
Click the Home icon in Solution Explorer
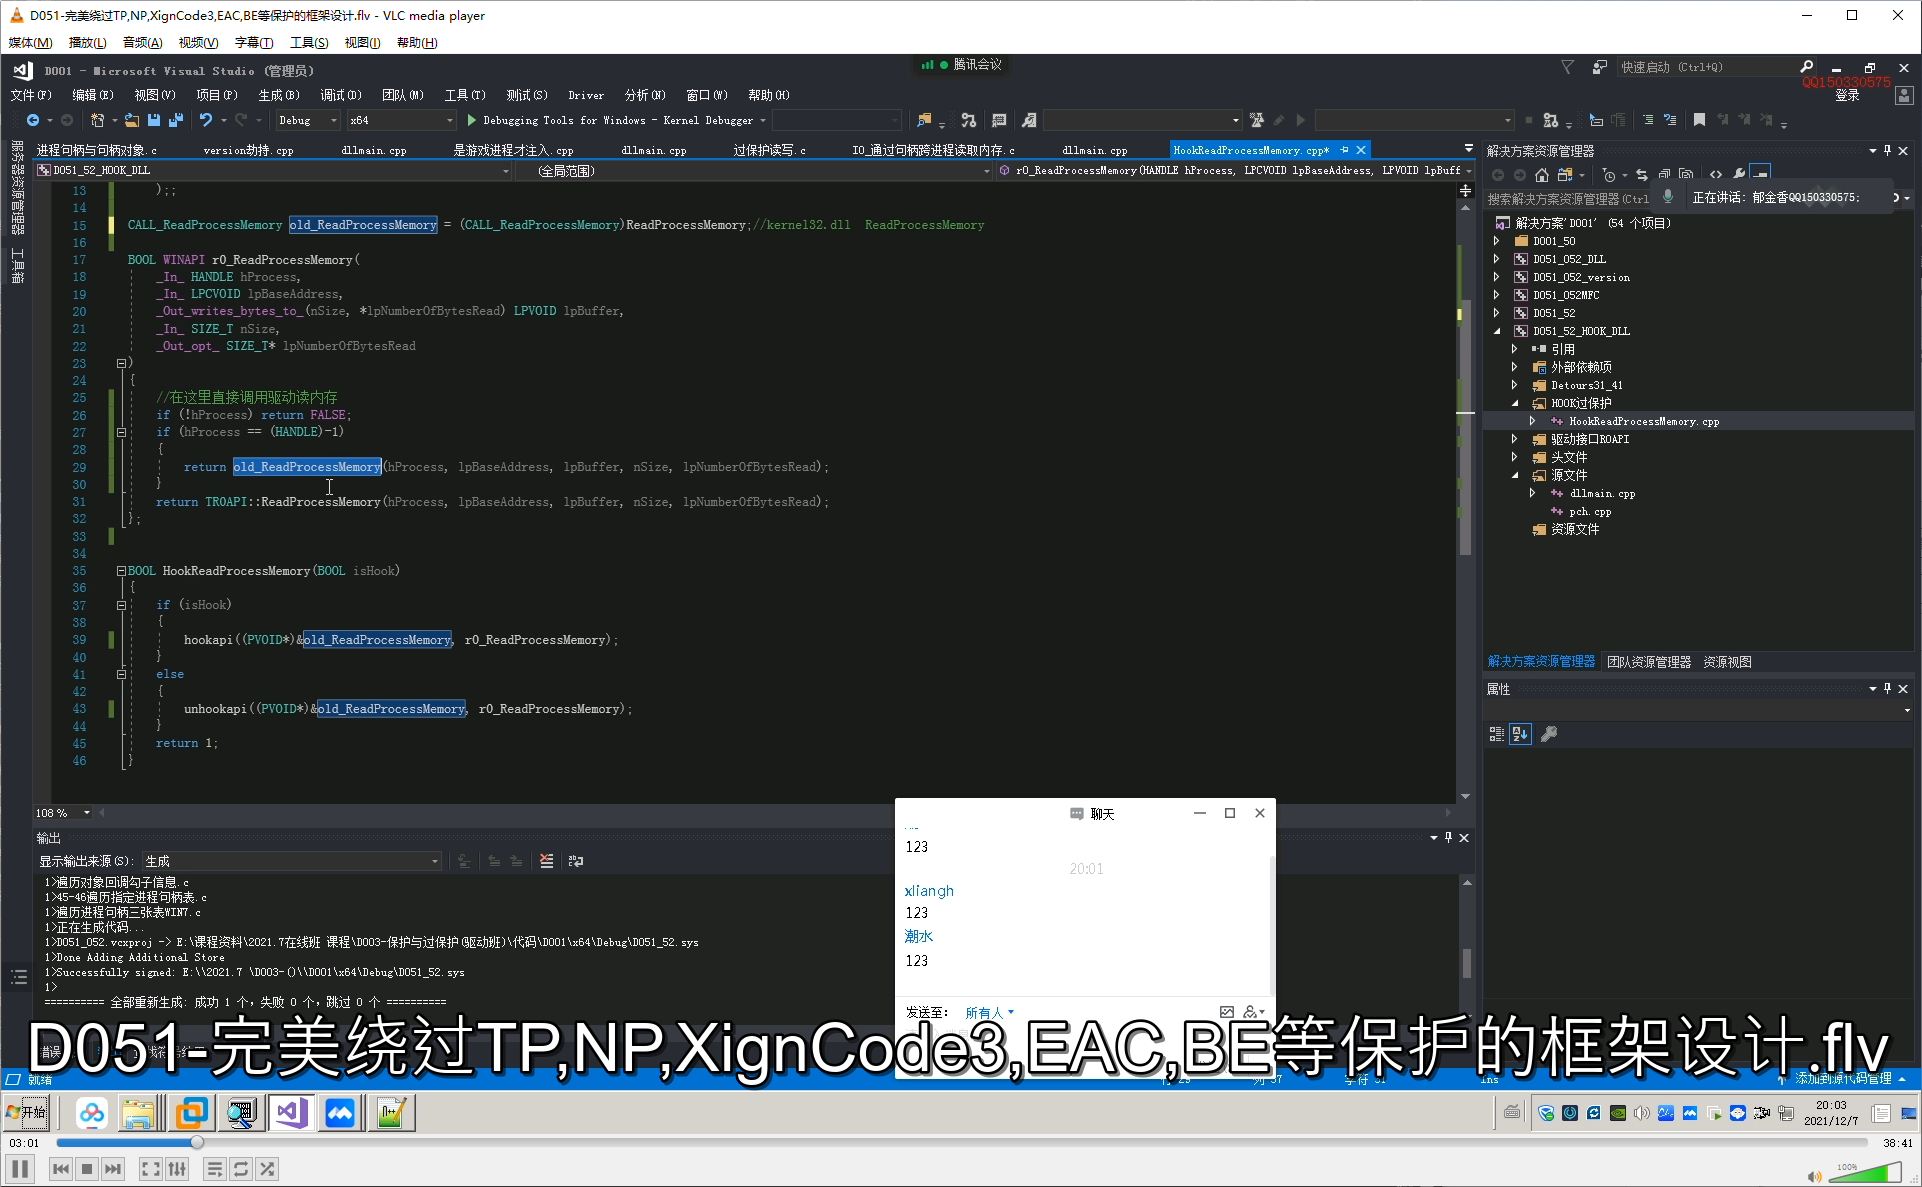pyautogui.click(x=1542, y=174)
